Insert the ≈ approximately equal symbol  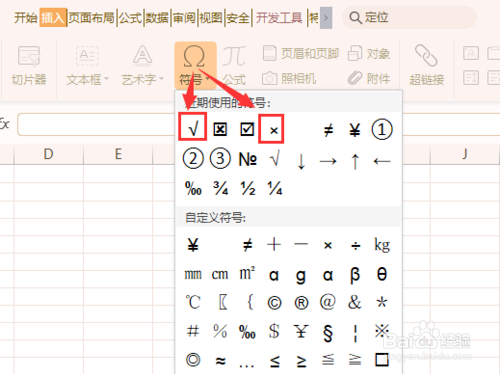[x=220, y=361]
